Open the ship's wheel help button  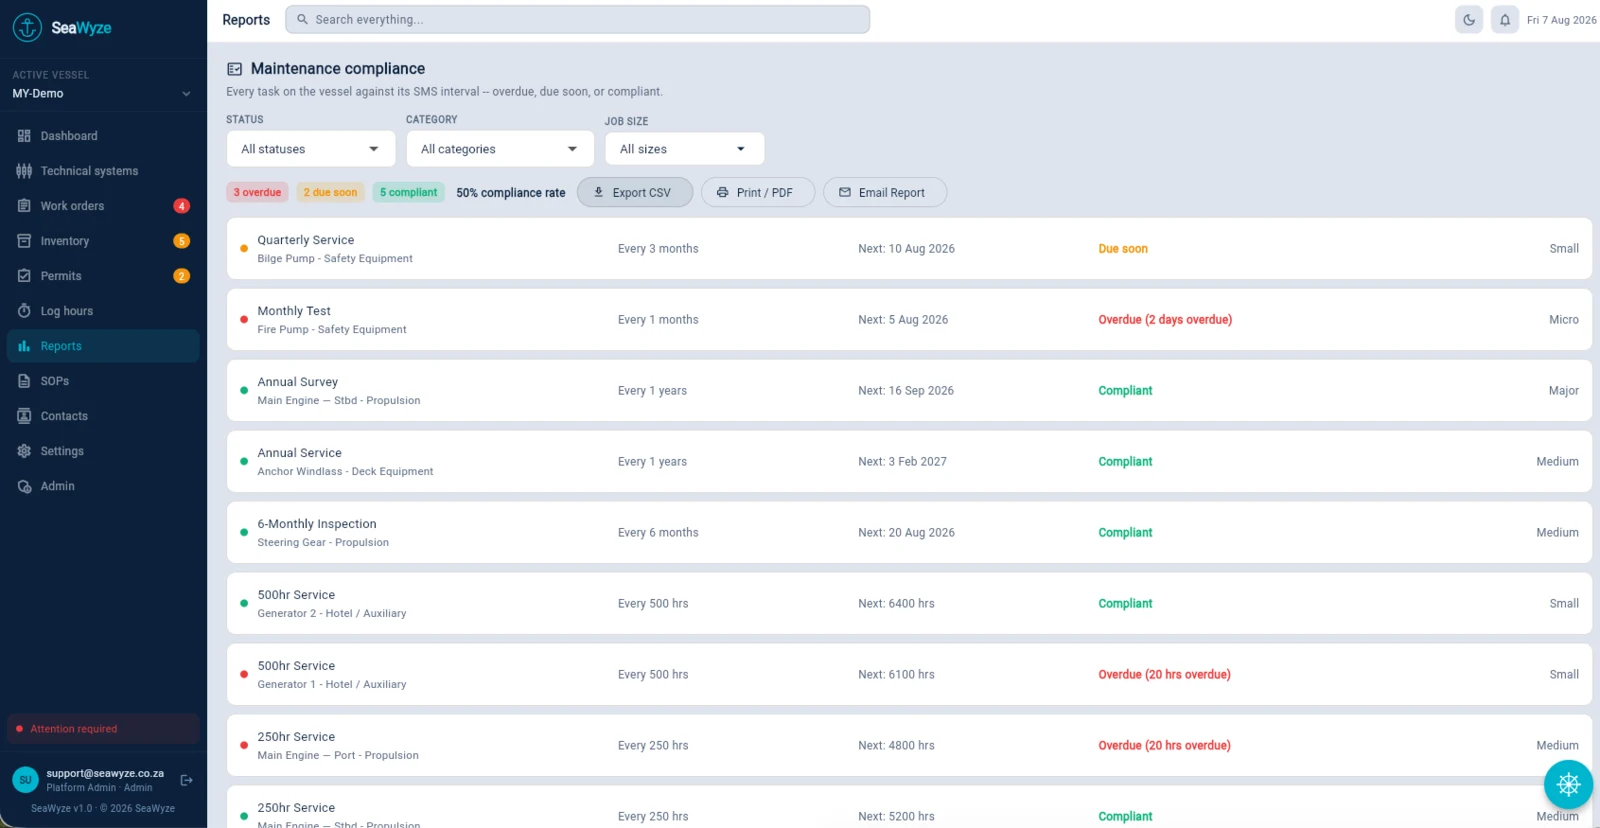(1568, 785)
